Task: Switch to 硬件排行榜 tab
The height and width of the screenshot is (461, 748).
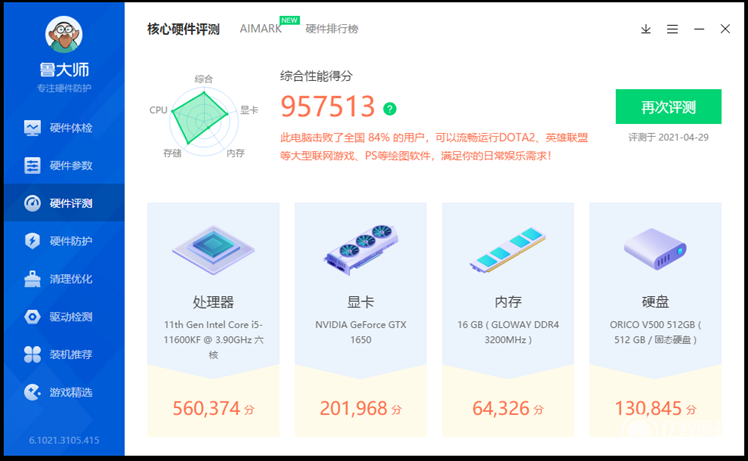Action: [332, 29]
